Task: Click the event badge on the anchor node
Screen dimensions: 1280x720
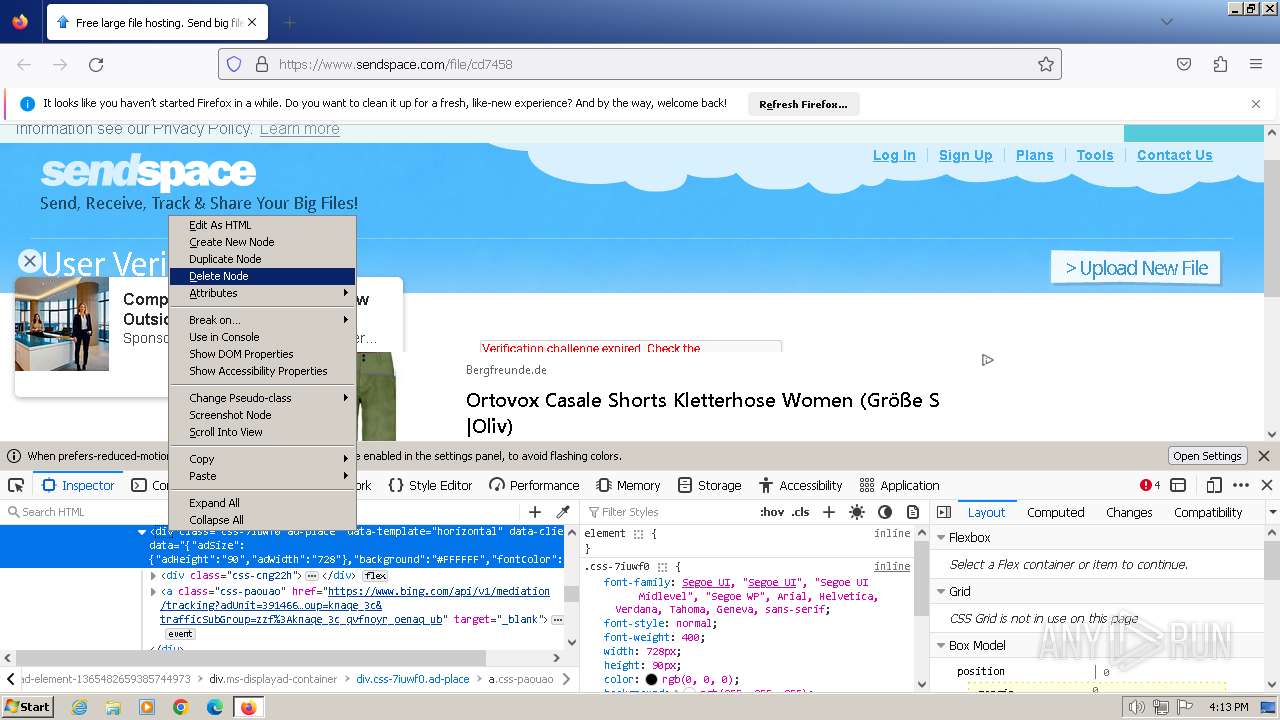Action: coord(180,634)
